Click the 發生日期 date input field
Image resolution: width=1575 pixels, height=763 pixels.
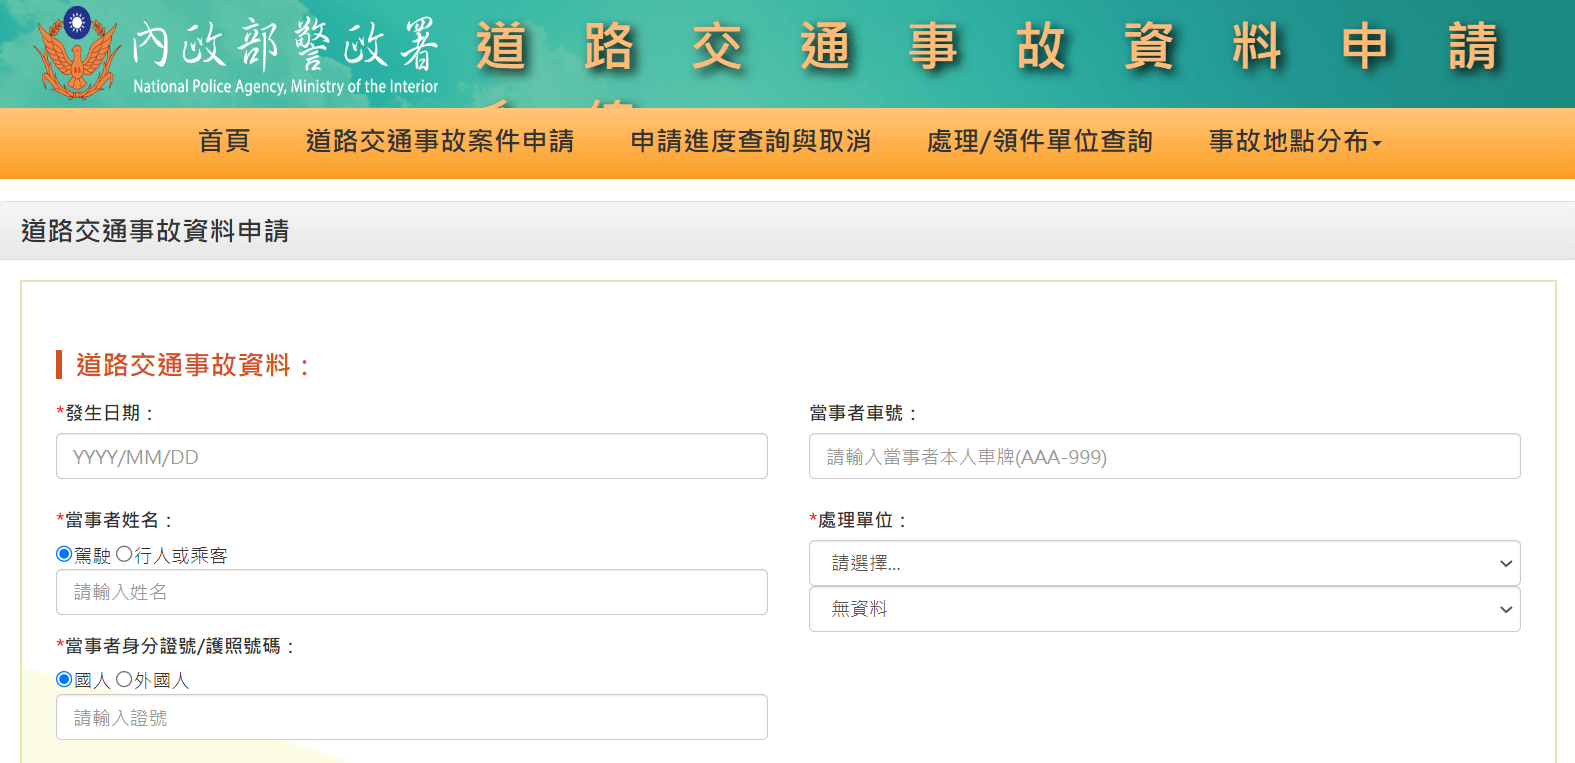(412, 456)
